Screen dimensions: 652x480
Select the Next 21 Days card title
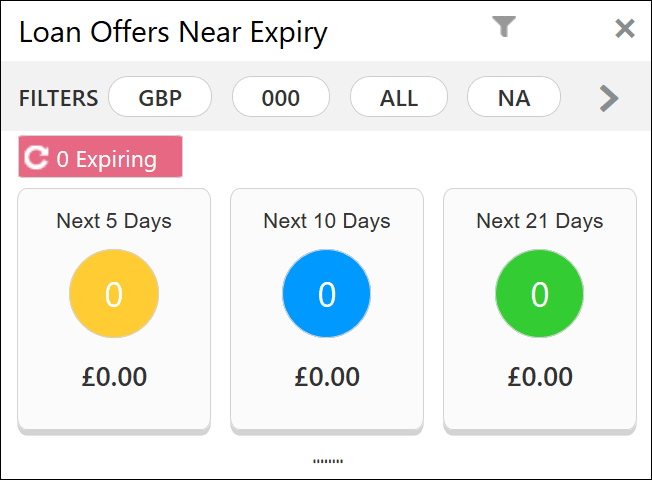click(x=540, y=221)
